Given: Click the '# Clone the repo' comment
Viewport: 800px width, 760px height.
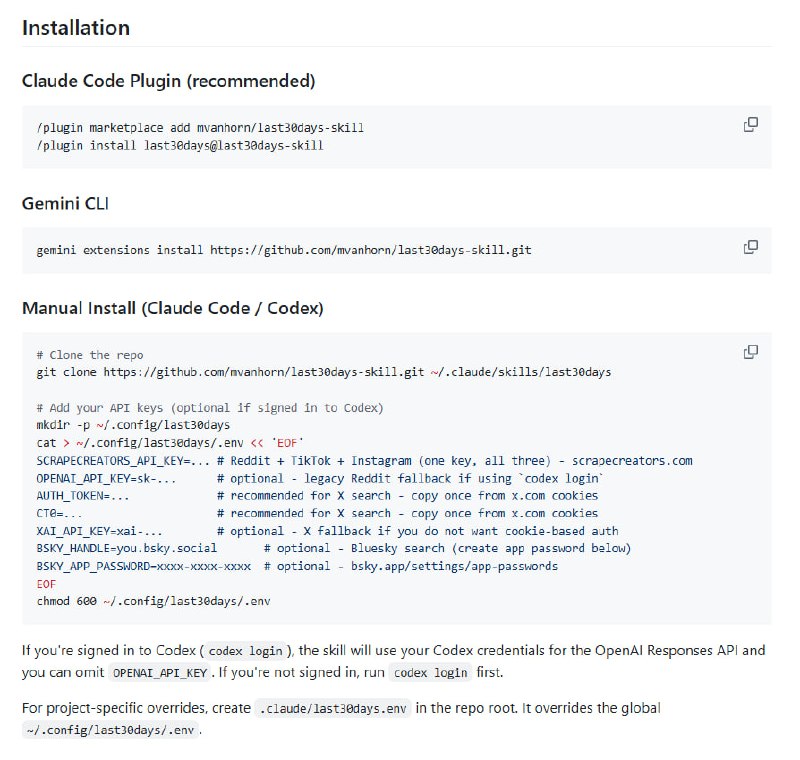Looking at the screenshot, I should point(90,355).
